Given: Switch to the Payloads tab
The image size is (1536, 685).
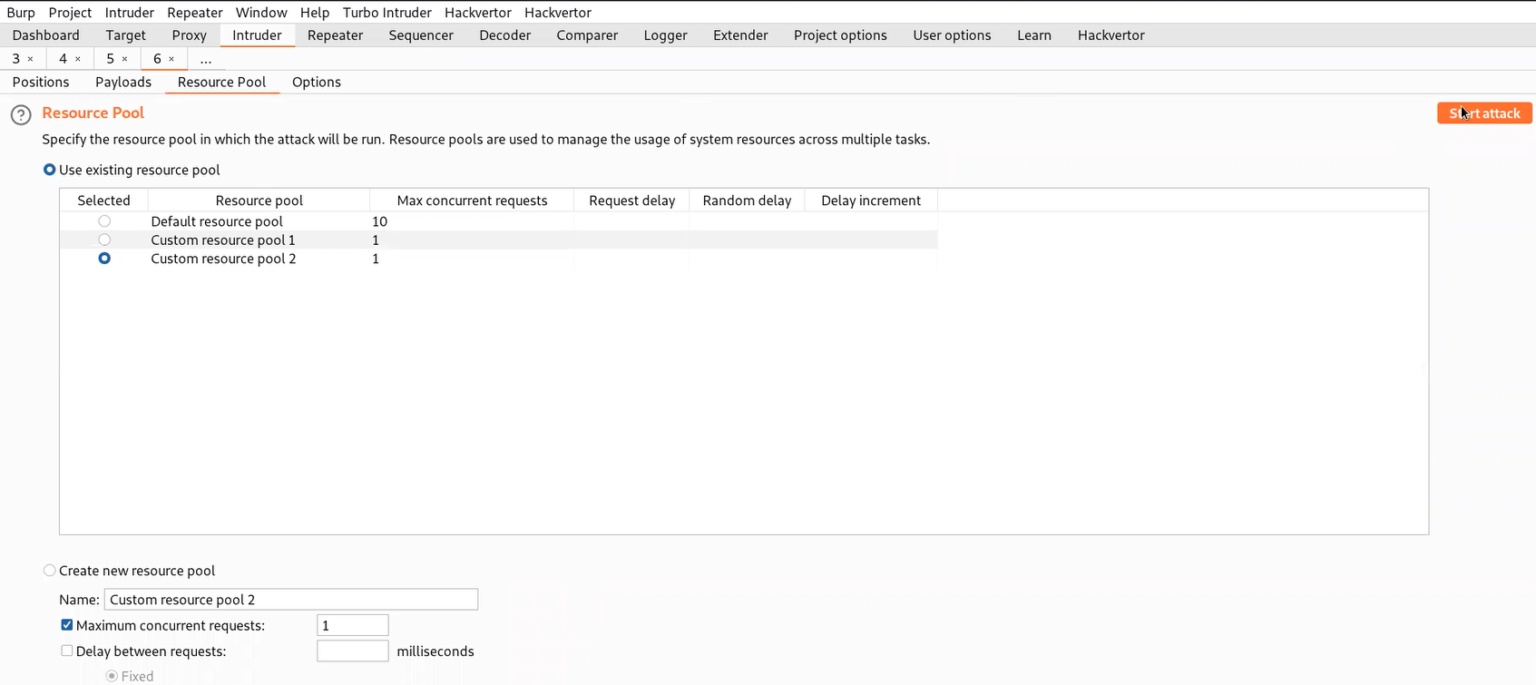Looking at the screenshot, I should pos(123,82).
